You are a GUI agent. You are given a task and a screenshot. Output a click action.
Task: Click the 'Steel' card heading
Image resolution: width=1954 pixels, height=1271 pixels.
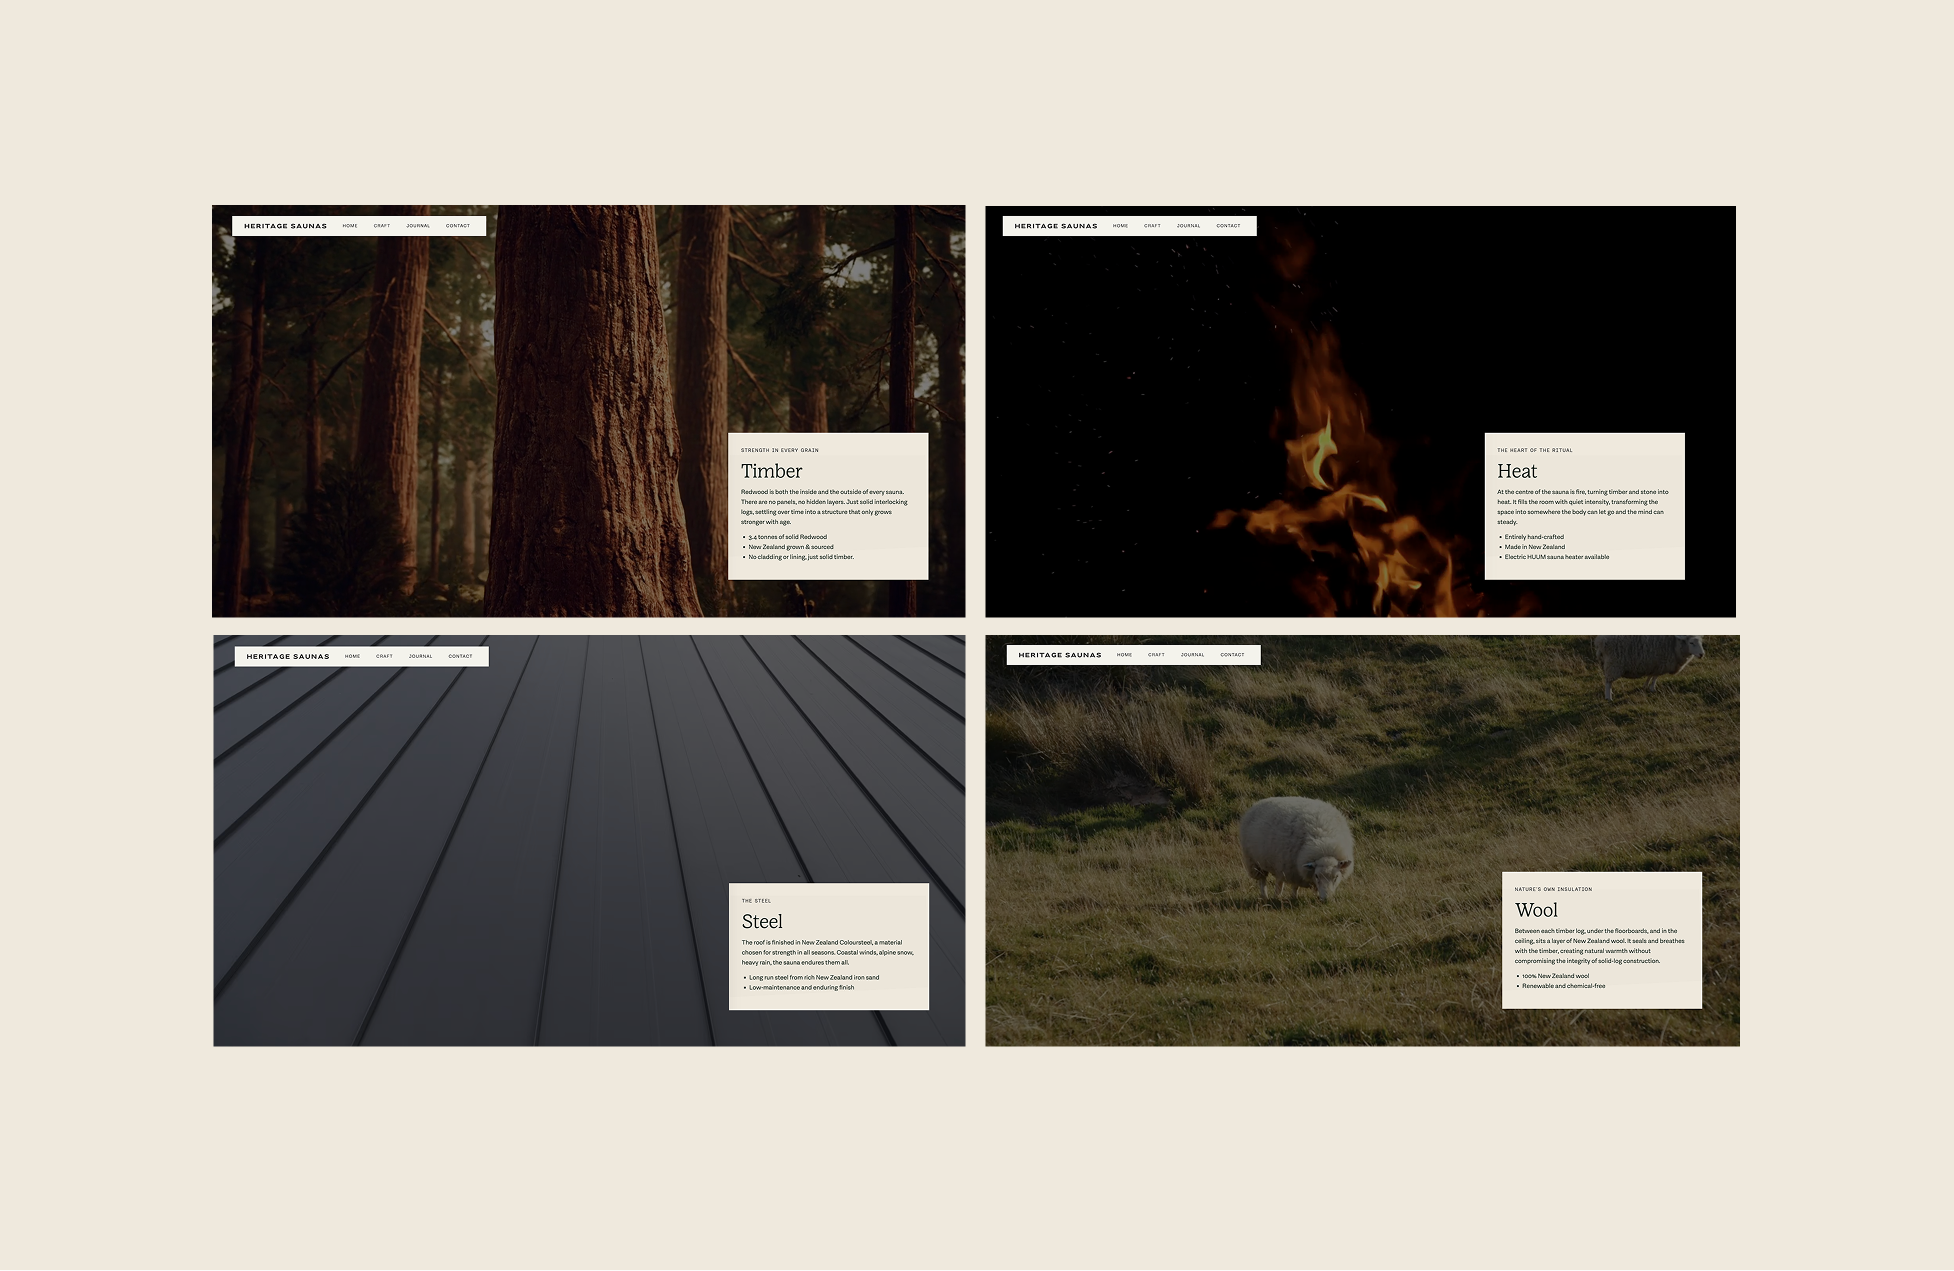pos(762,922)
